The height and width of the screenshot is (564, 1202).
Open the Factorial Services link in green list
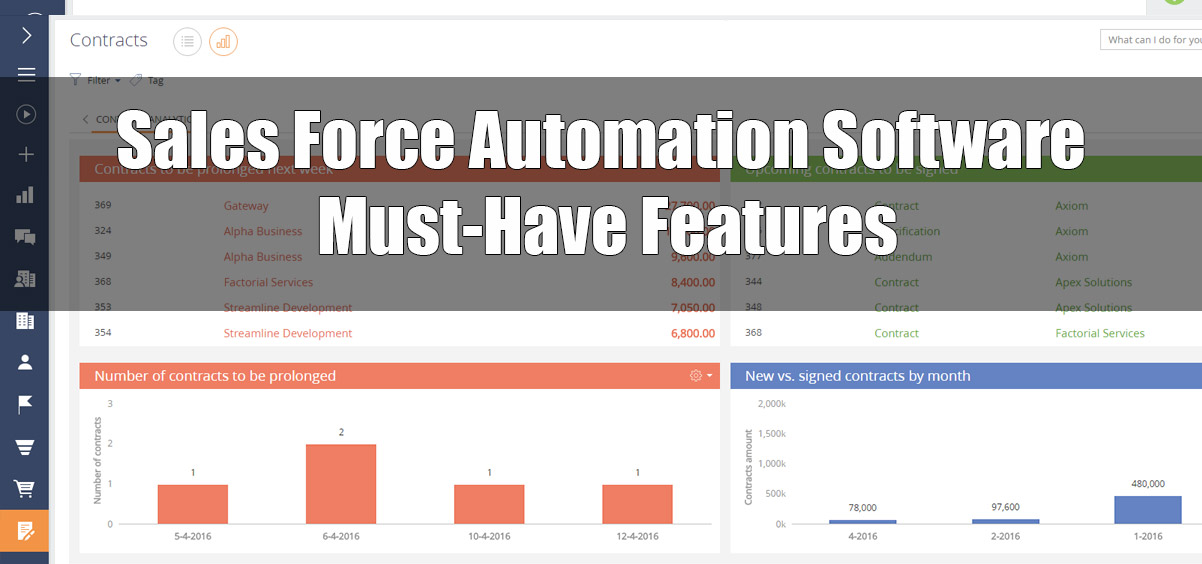coord(1100,333)
